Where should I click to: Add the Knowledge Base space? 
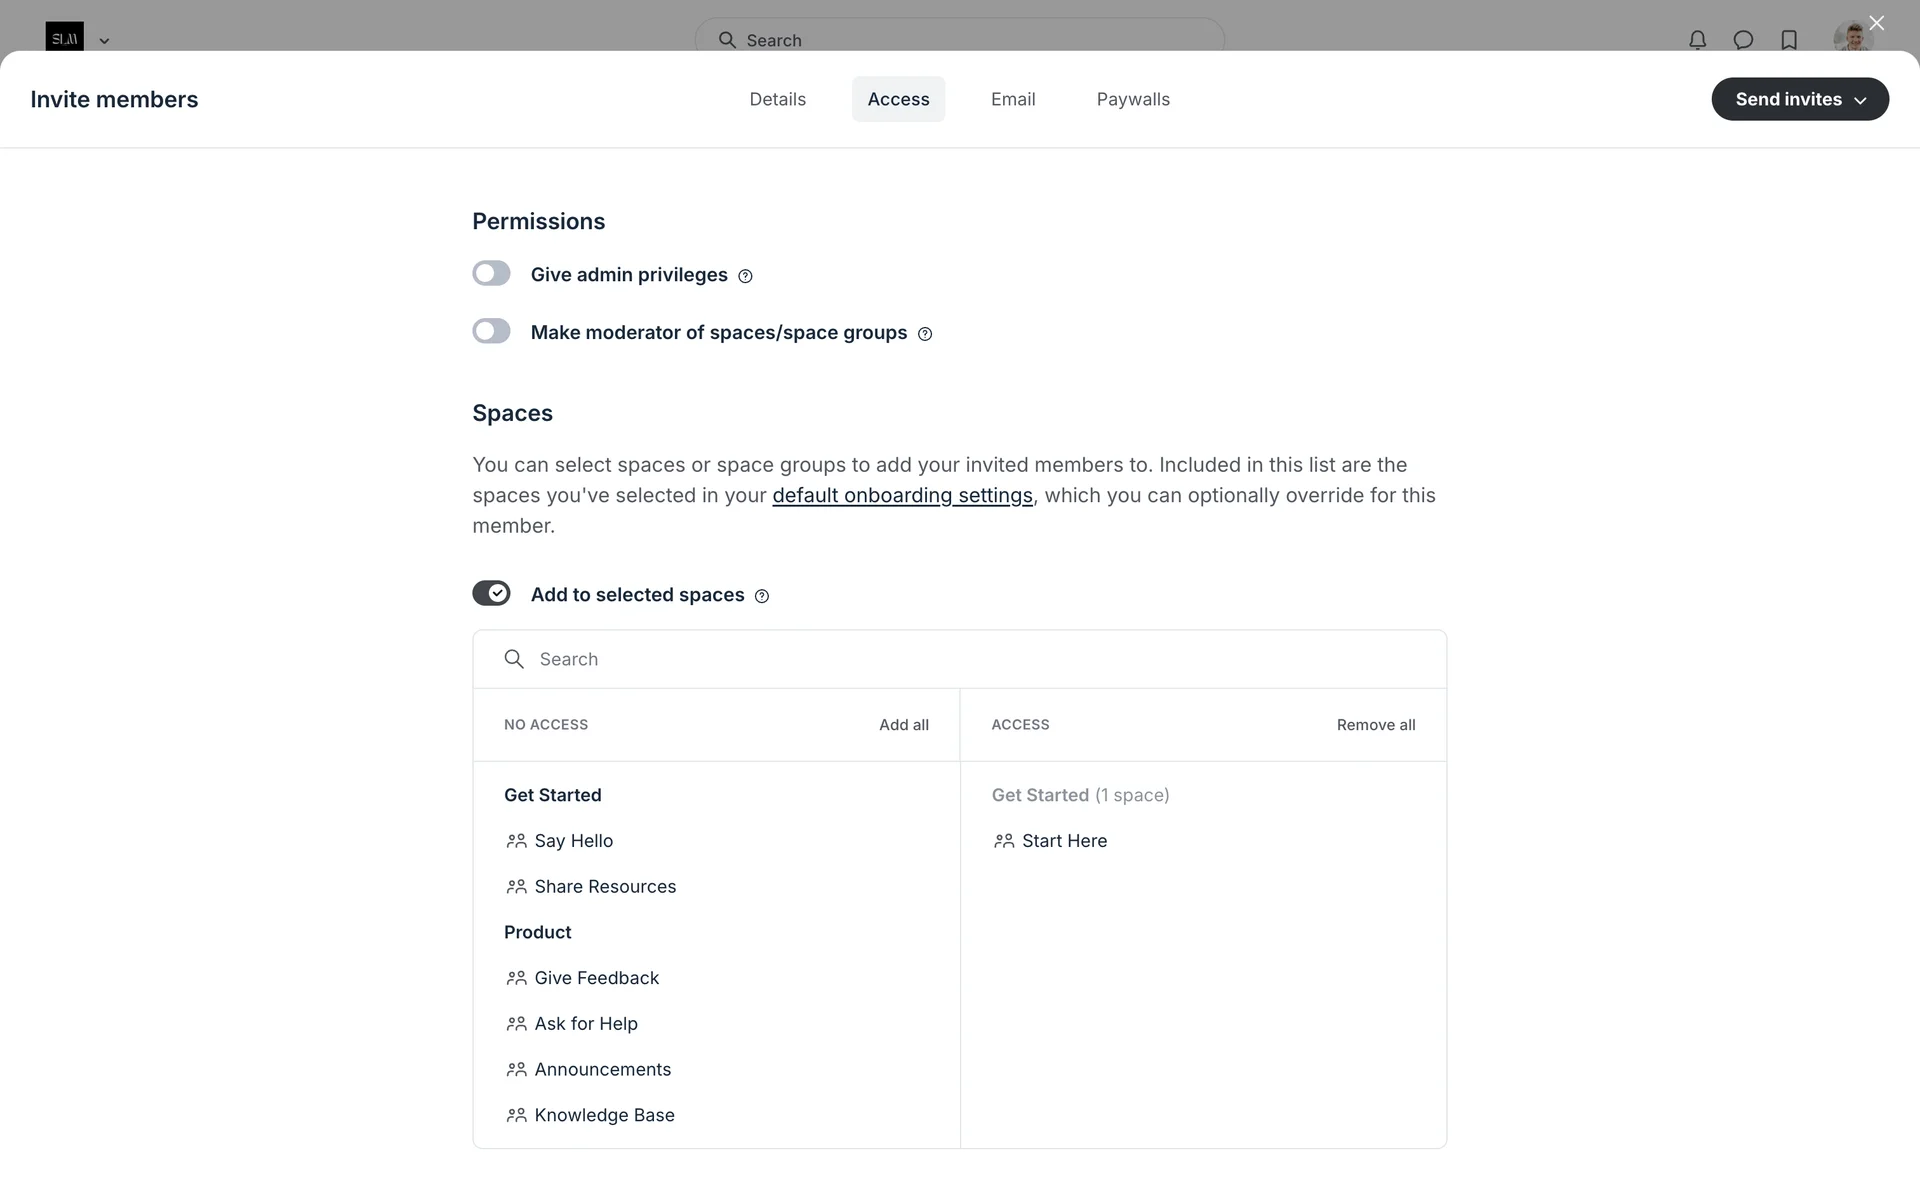point(604,1115)
